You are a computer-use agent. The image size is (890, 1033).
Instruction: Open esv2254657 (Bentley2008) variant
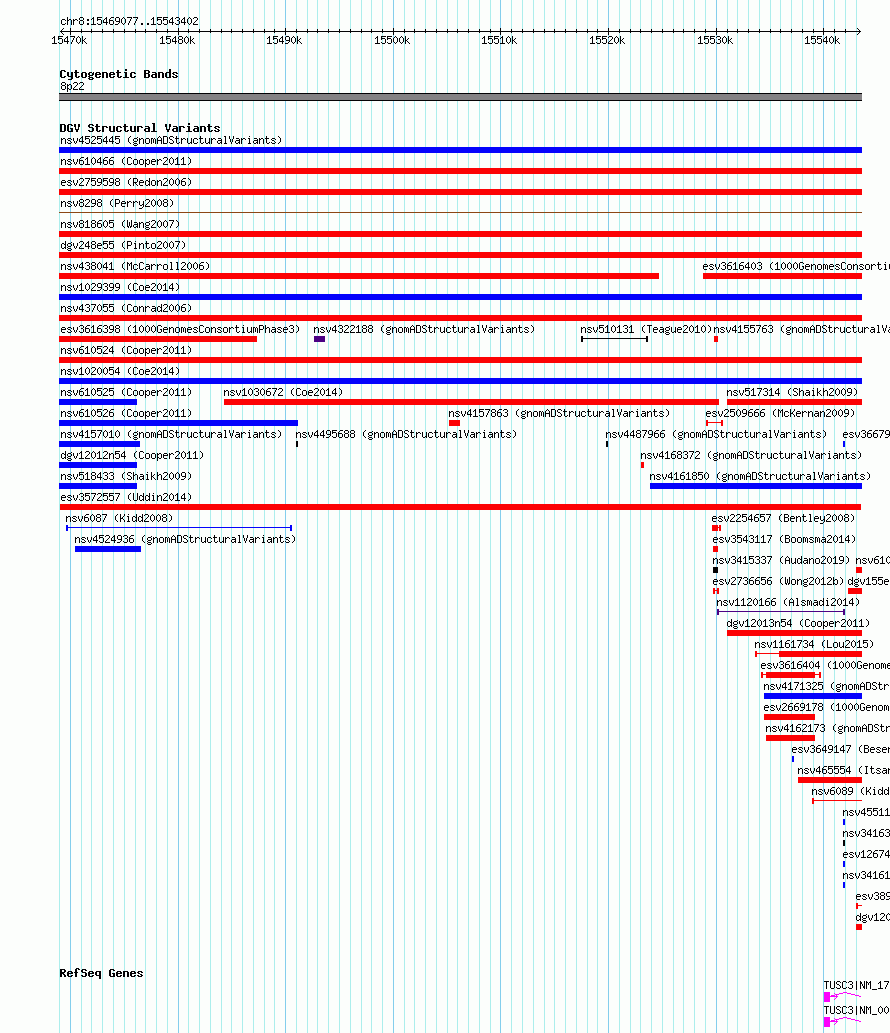pyautogui.click(x=783, y=520)
